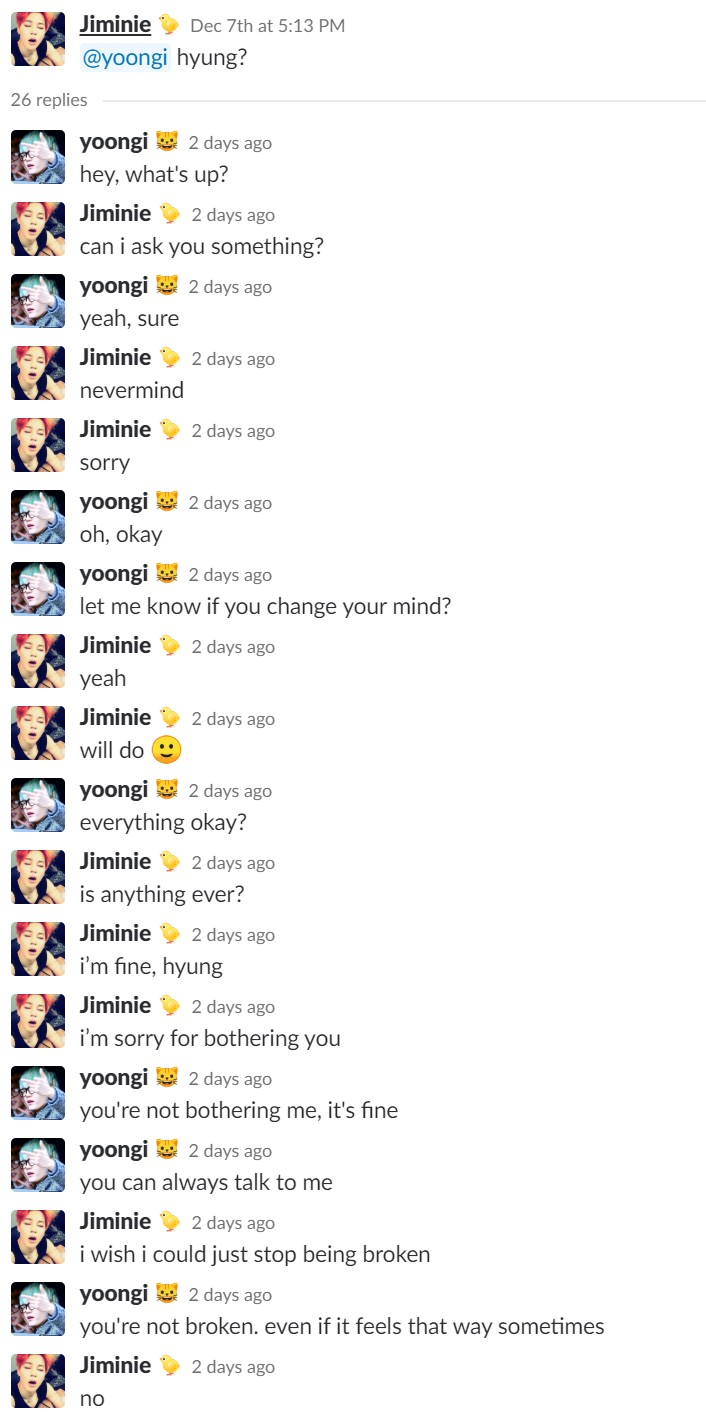Click yoongi's name above "oh, okay"
706x1418 pixels.
[114, 502]
